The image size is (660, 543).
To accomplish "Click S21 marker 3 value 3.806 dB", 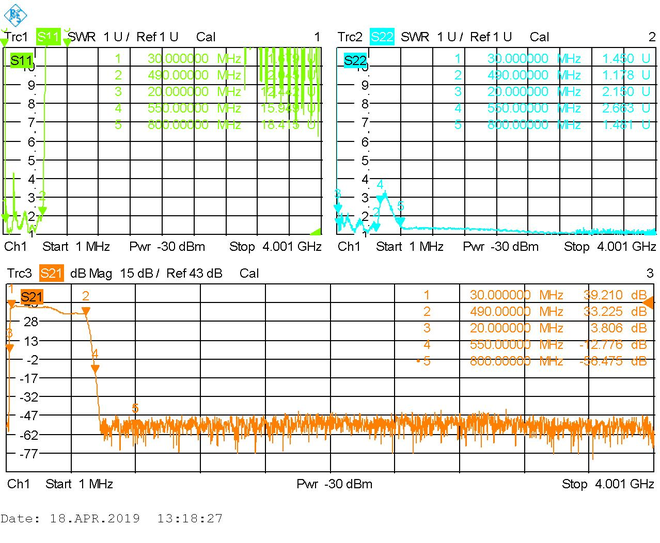I will (618, 328).
